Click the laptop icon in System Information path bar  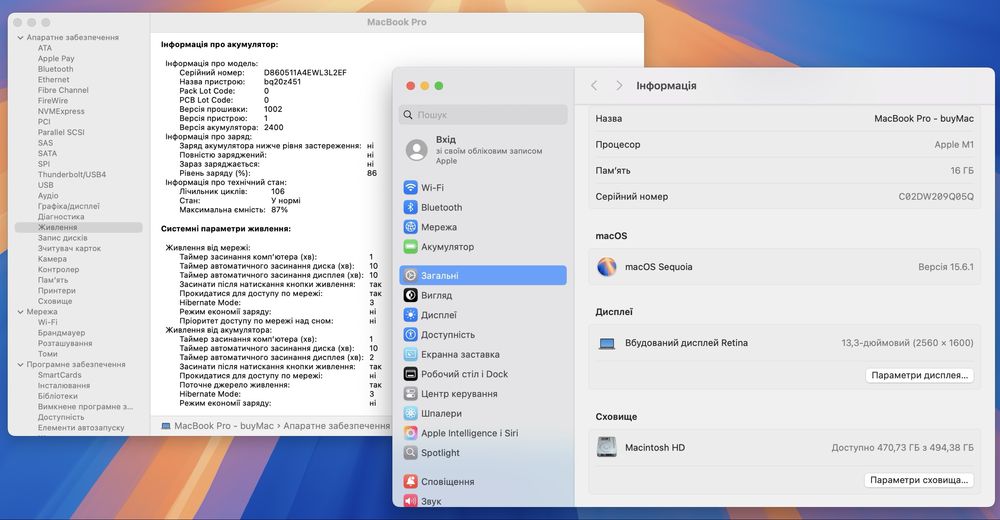click(166, 426)
